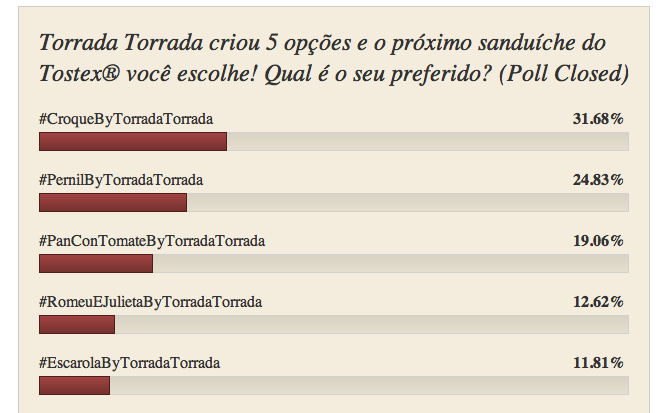Viewport: 662px width, 413px height.
Task: Choose the #RomeuEJulietaByTorradaTorrada option label
Action: point(150,302)
